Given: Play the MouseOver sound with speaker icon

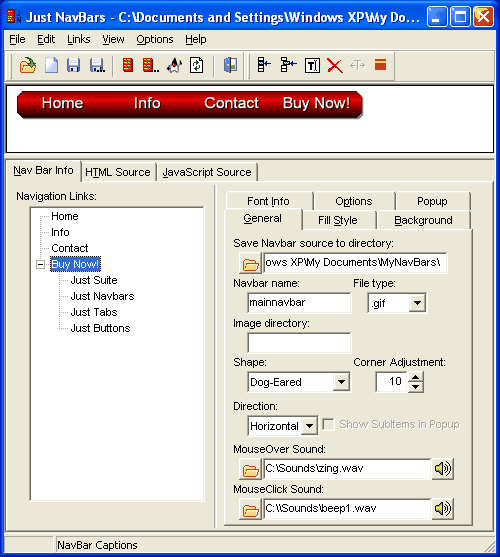Looking at the screenshot, I should tap(442, 469).
